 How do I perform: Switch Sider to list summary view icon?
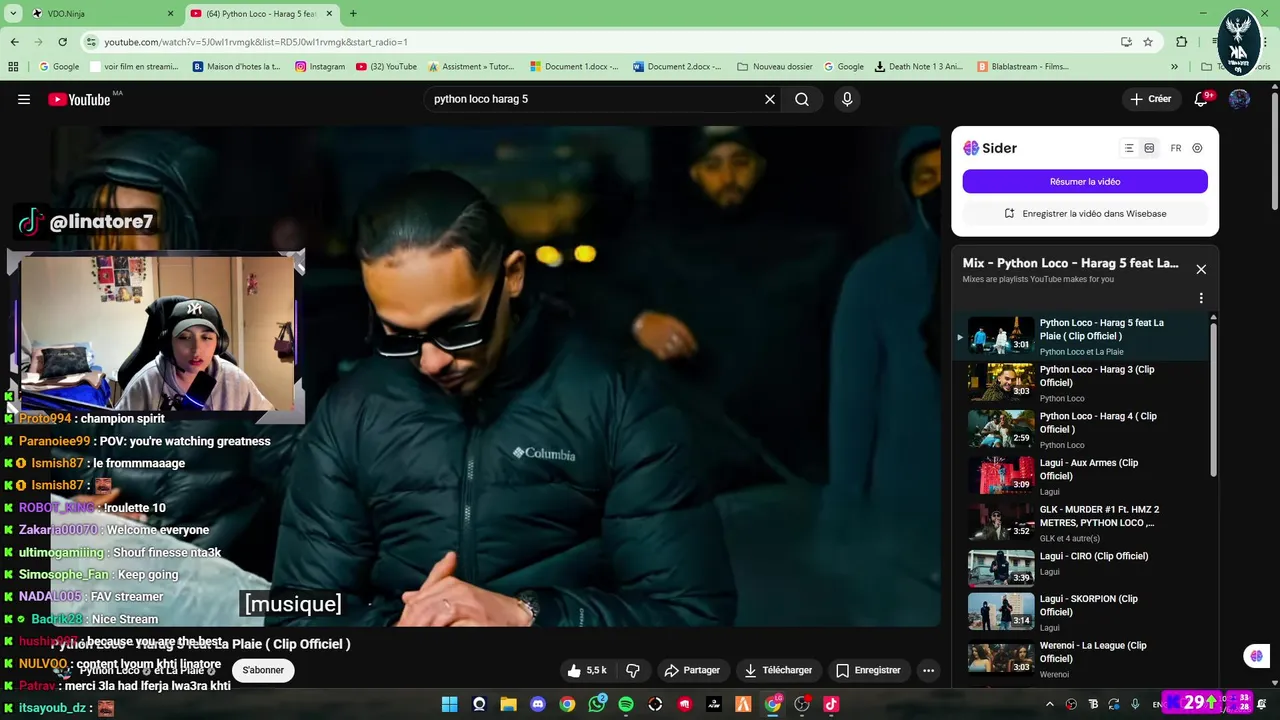1129,148
